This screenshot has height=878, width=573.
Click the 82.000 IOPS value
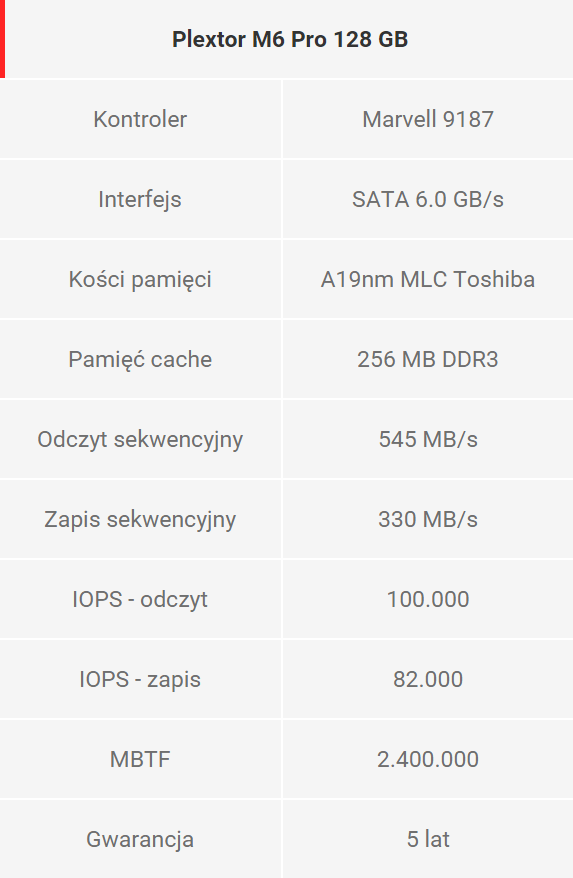(428, 680)
